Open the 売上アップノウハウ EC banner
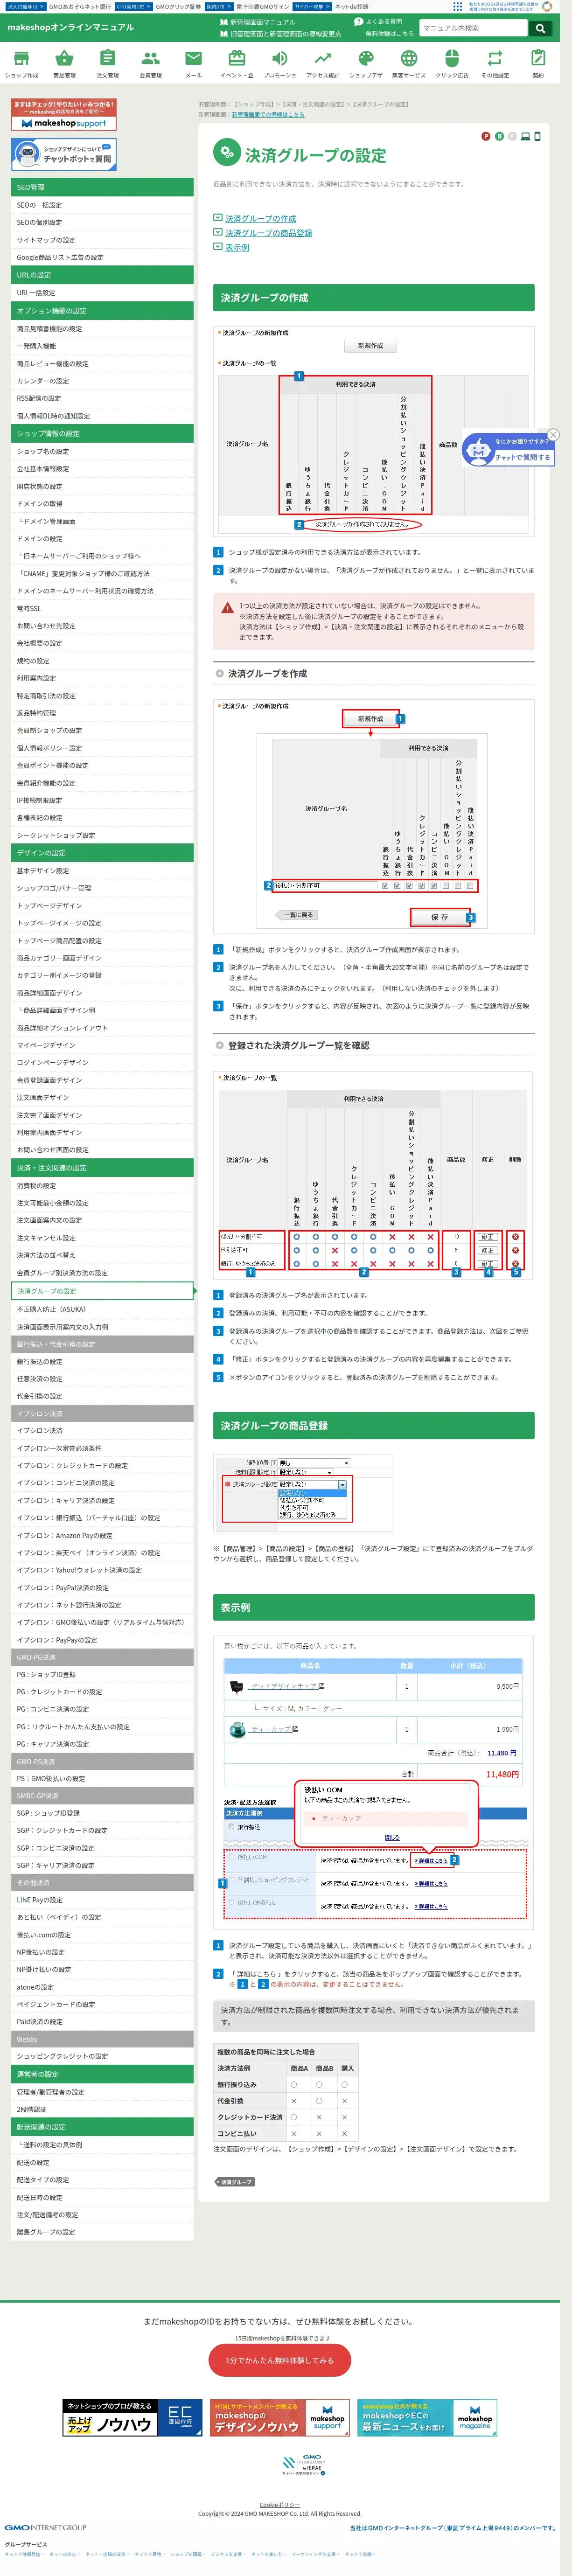 click(x=132, y=2418)
